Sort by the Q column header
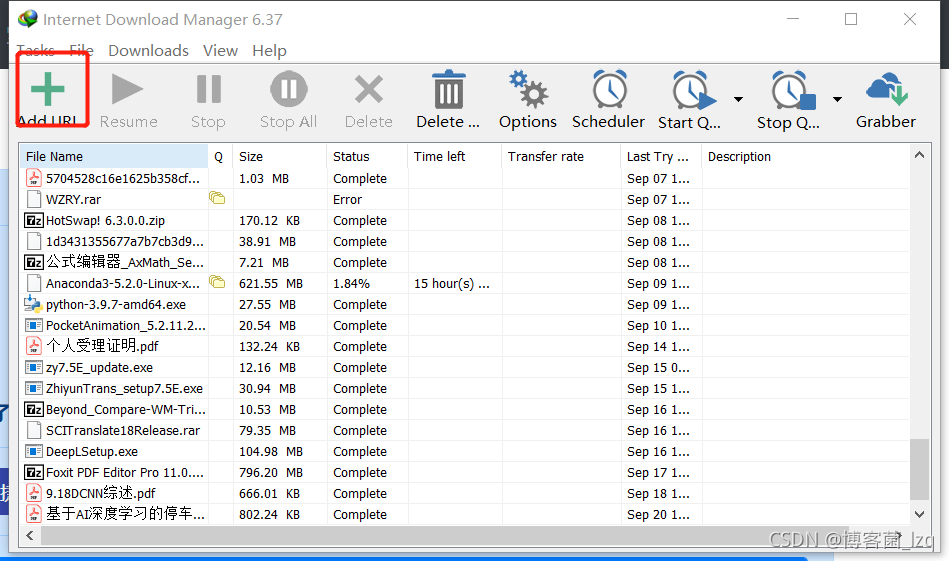949x561 pixels. pos(220,156)
